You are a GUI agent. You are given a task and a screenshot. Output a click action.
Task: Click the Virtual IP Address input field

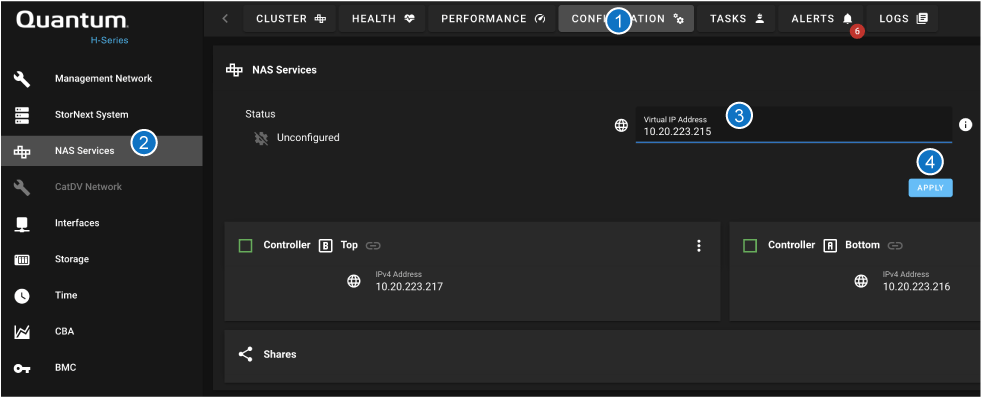794,125
